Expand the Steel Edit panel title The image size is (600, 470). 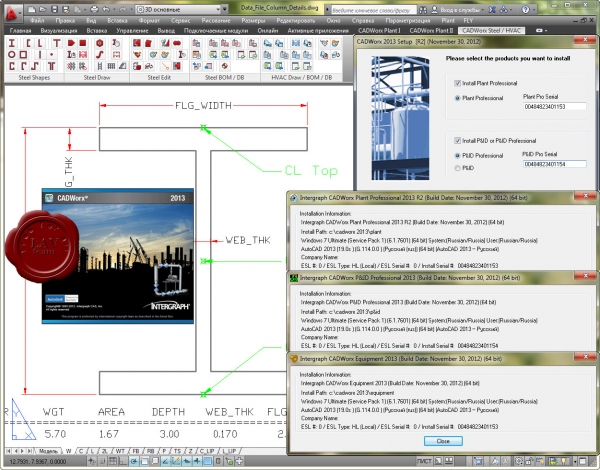(x=159, y=77)
